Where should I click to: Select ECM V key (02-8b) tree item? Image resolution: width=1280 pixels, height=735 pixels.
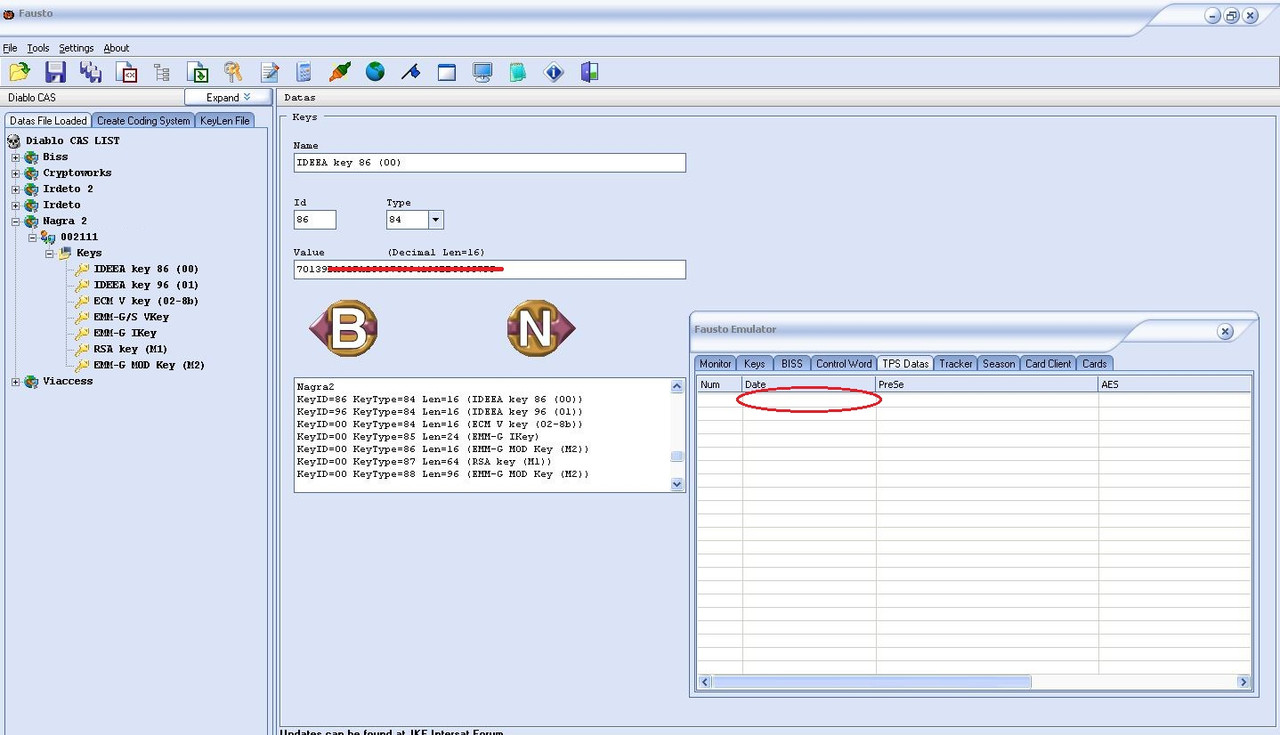point(146,301)
